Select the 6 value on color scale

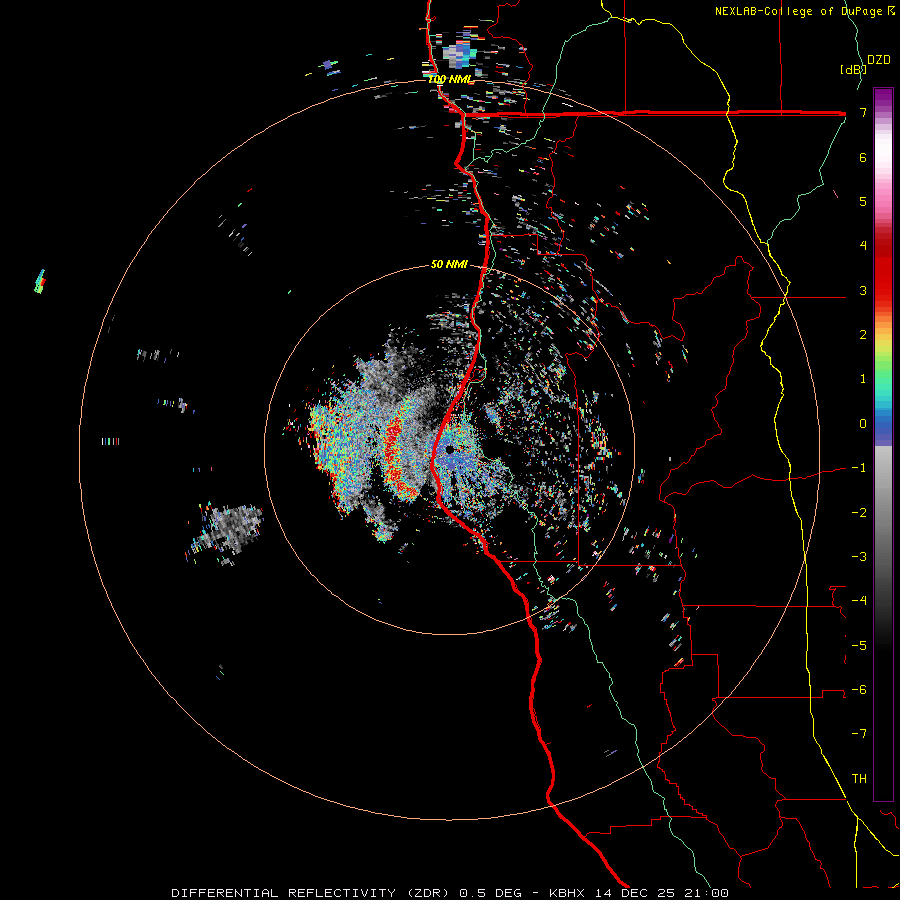(863, 157)
